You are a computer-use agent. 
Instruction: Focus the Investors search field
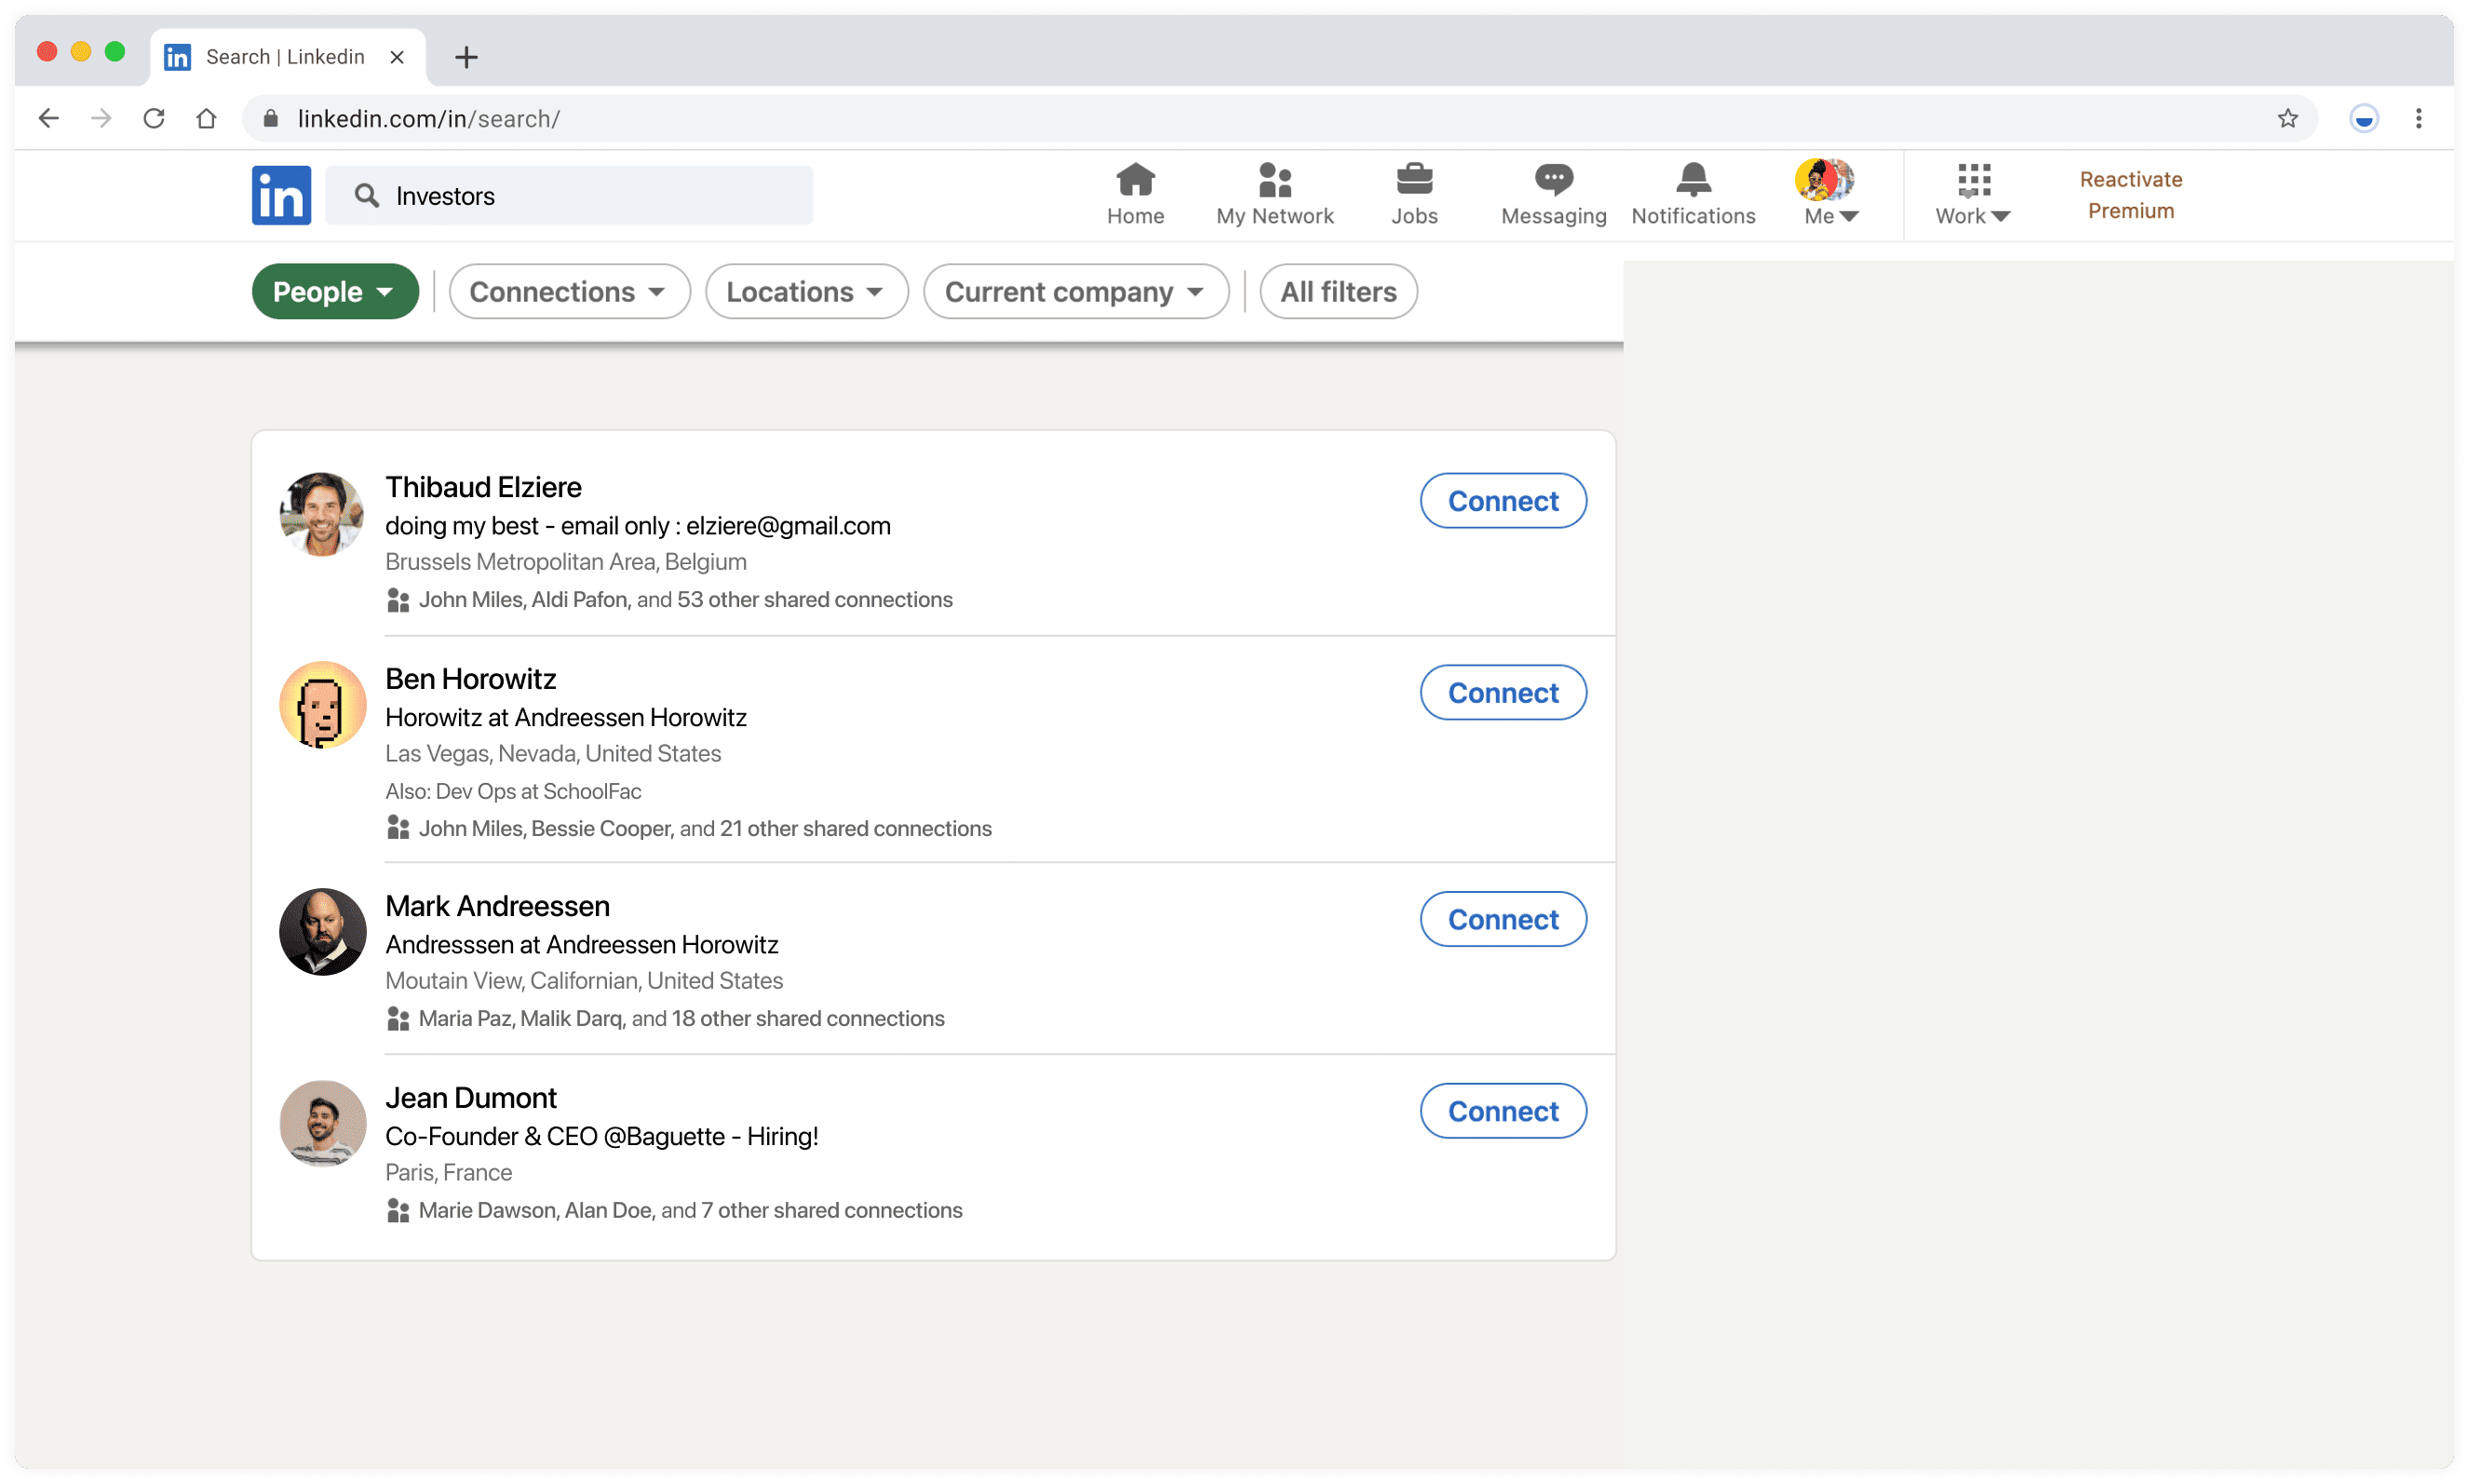tap(569, 195)
